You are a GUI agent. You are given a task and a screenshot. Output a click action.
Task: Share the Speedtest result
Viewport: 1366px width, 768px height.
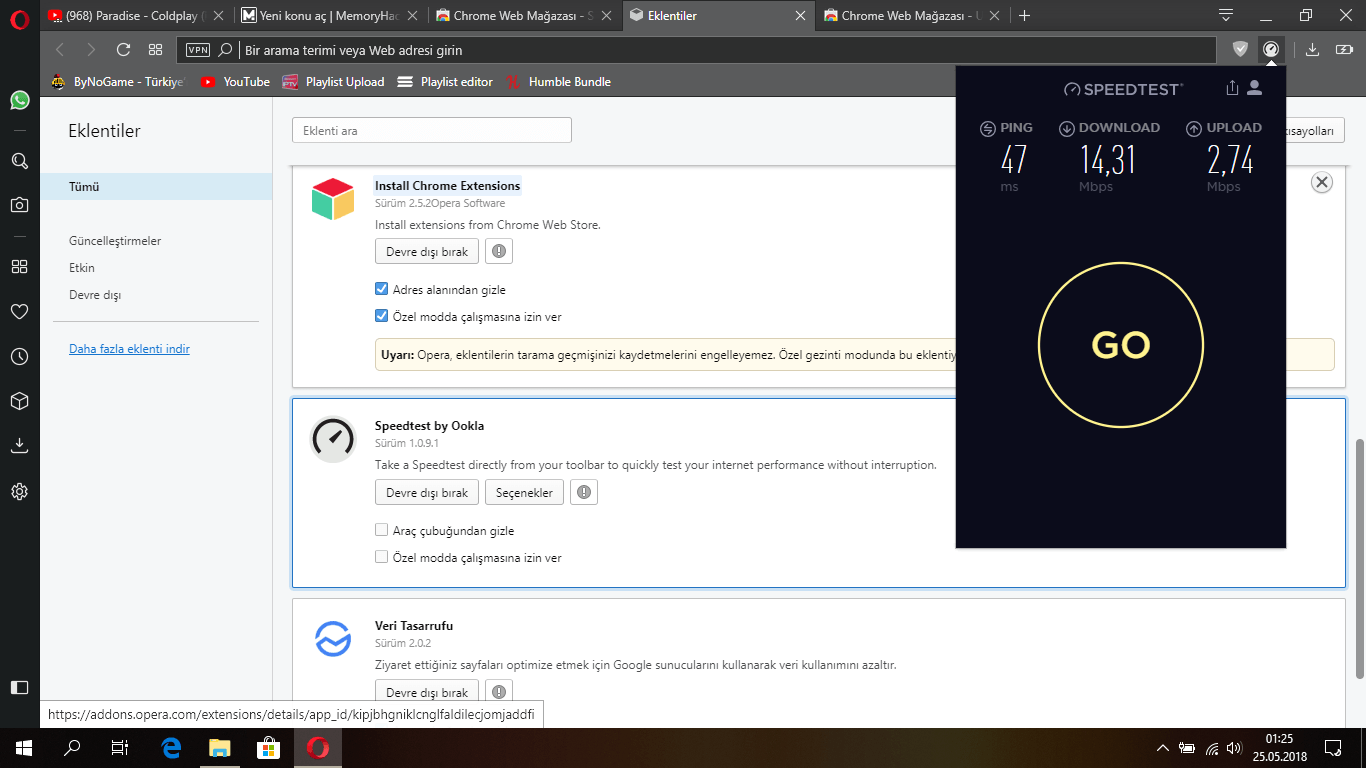pyautogui.click(x=1232, y=88)
